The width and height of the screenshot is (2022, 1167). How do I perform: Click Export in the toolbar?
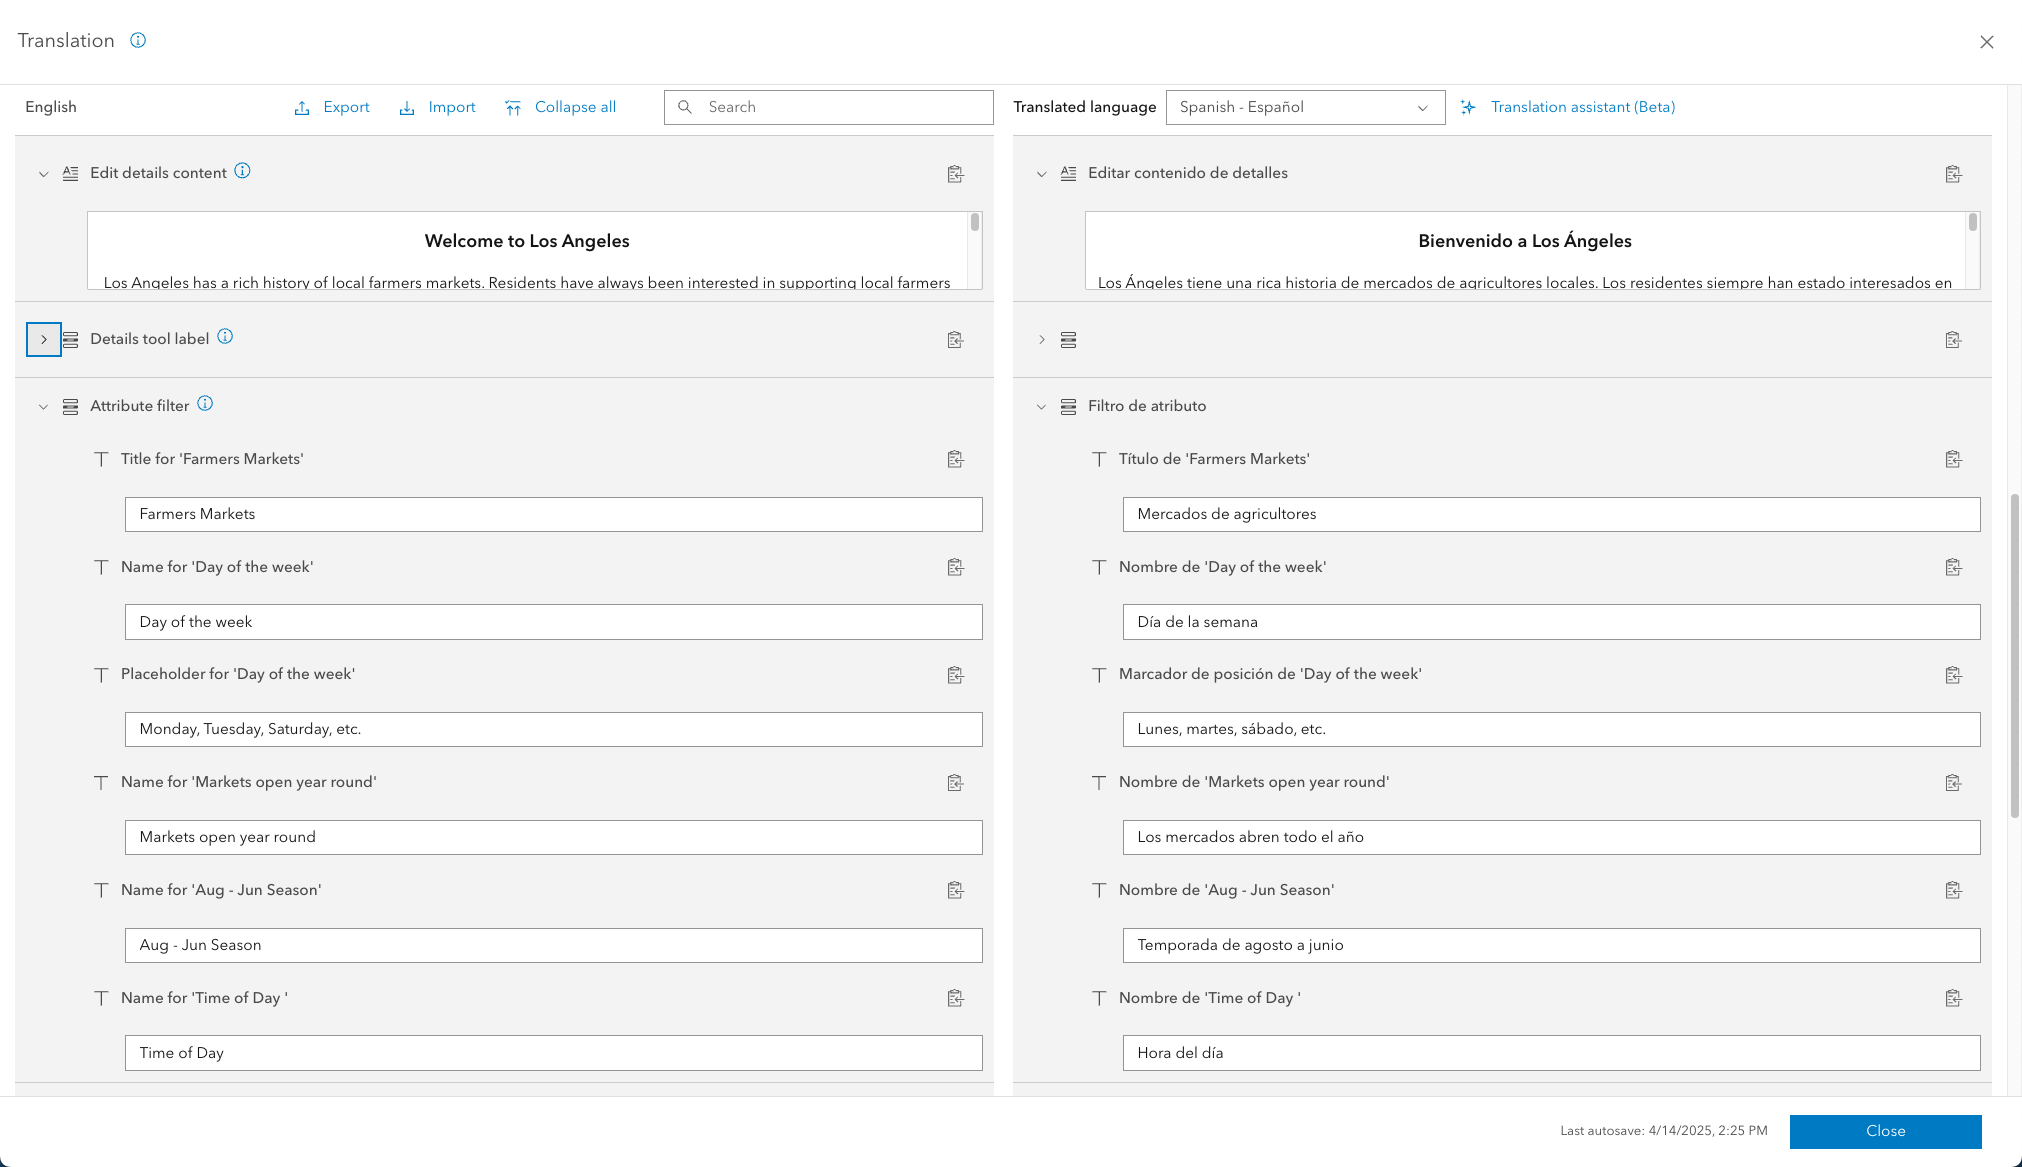[x=332, y=108]
